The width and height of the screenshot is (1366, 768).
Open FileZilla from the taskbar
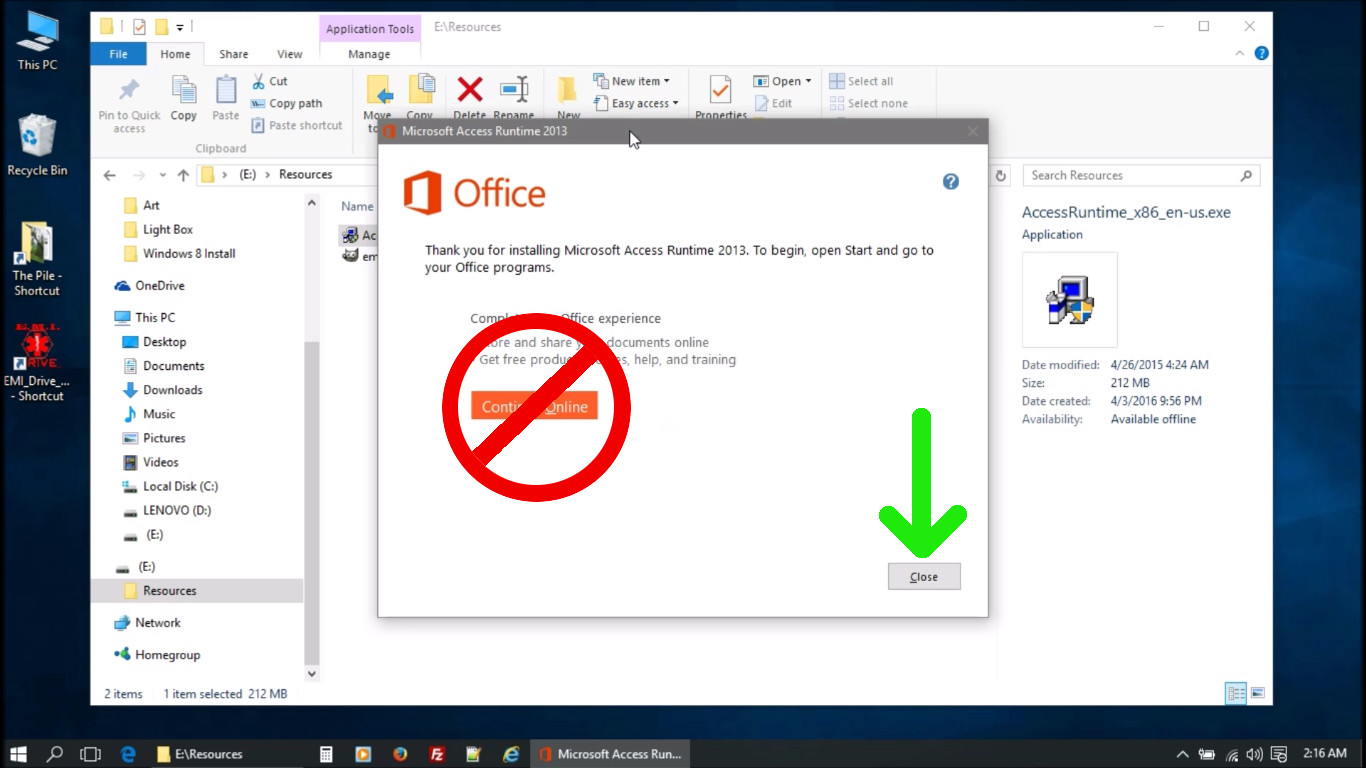pyautogui.click(x=437, y=754)
